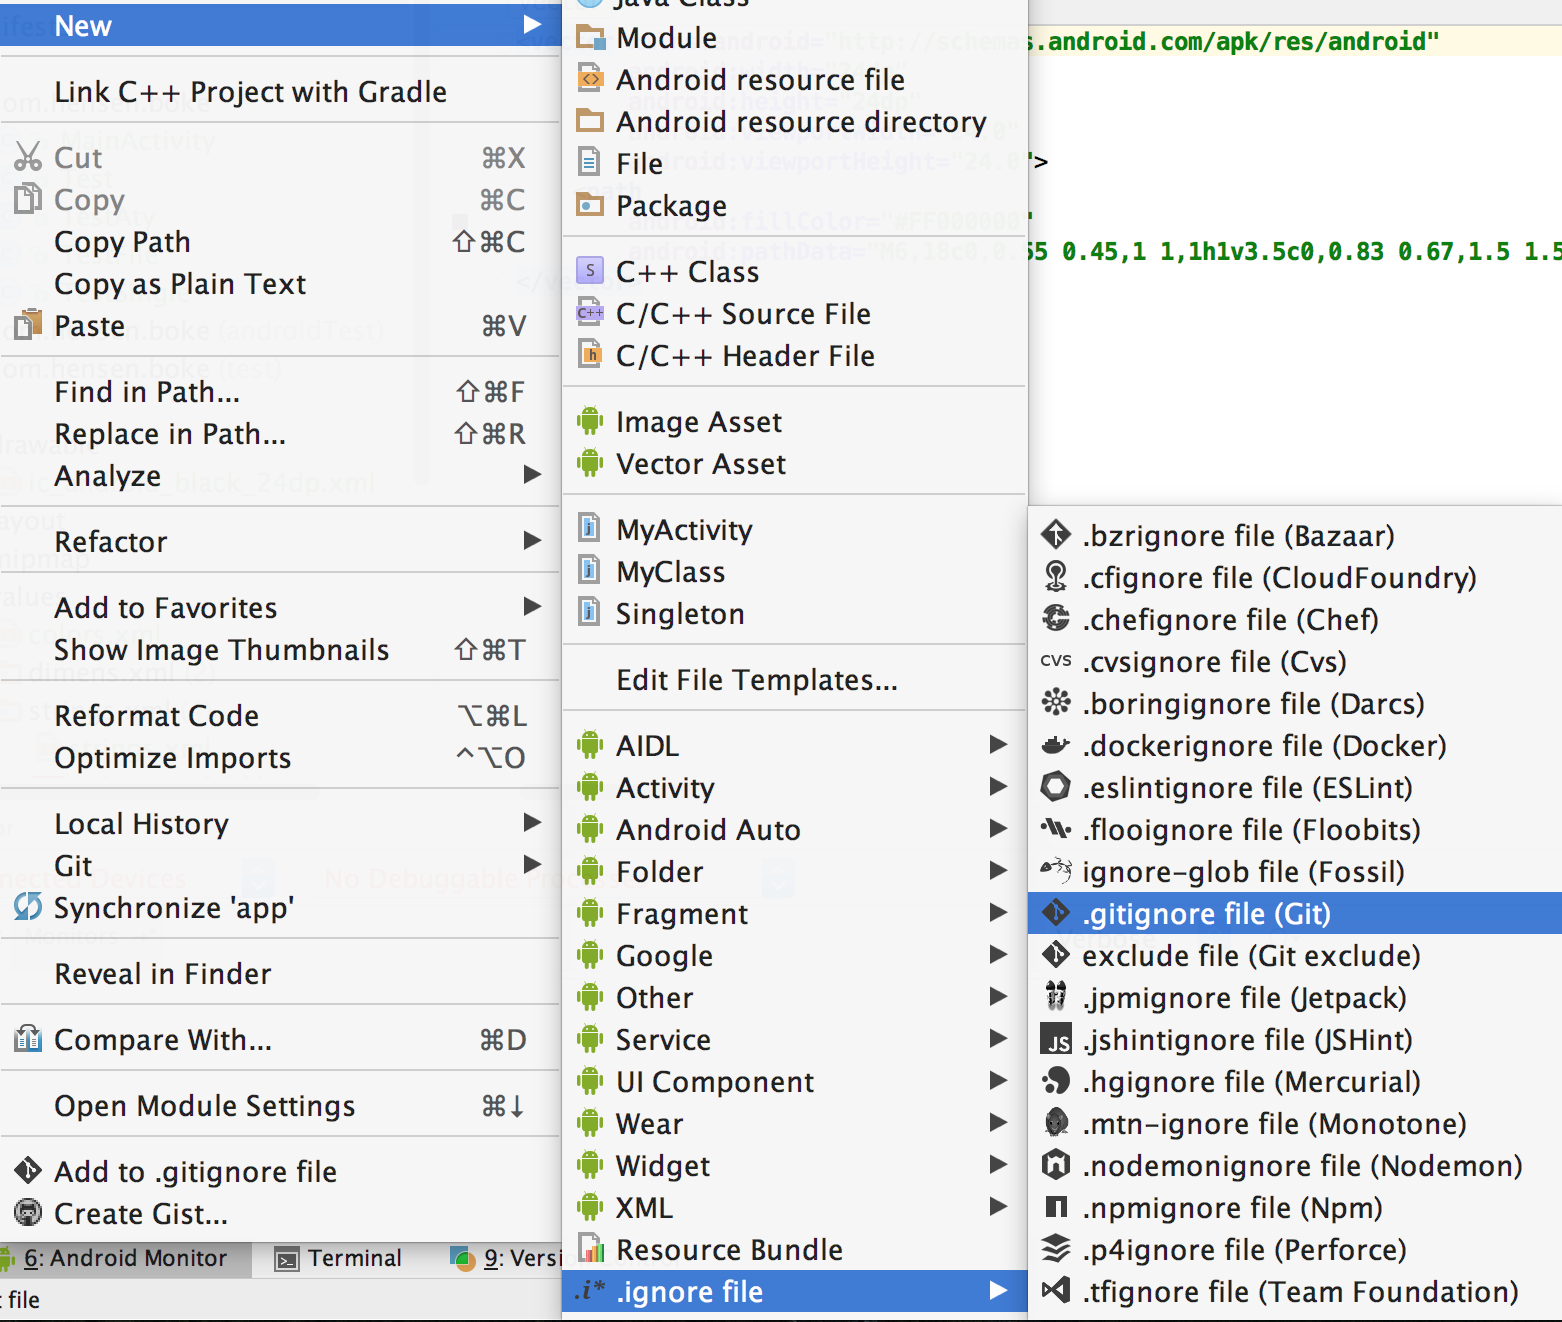1562x1322 pixels.
Task: Click the Floobits icon beside .flooignore file
Action: coord(1055,829)
